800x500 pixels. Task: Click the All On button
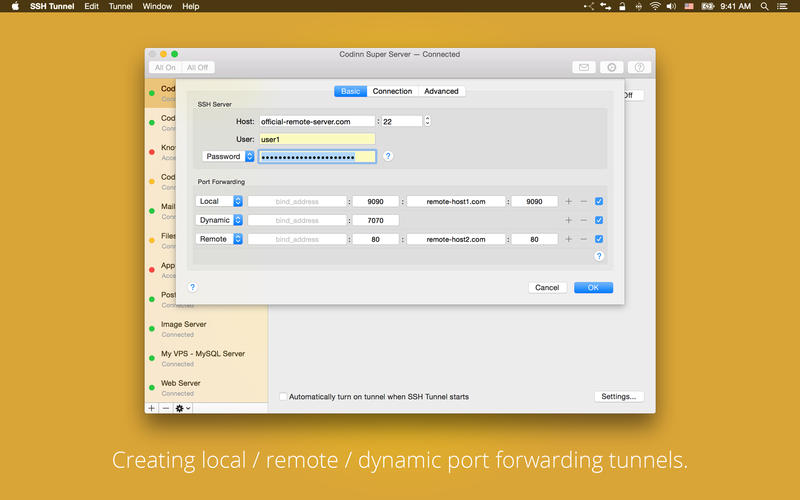[x=165, y=67]
